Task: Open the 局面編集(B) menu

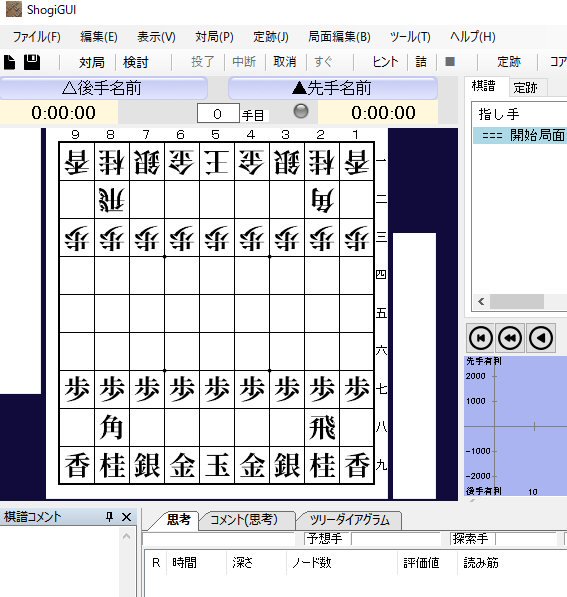Action: (339, 37)
